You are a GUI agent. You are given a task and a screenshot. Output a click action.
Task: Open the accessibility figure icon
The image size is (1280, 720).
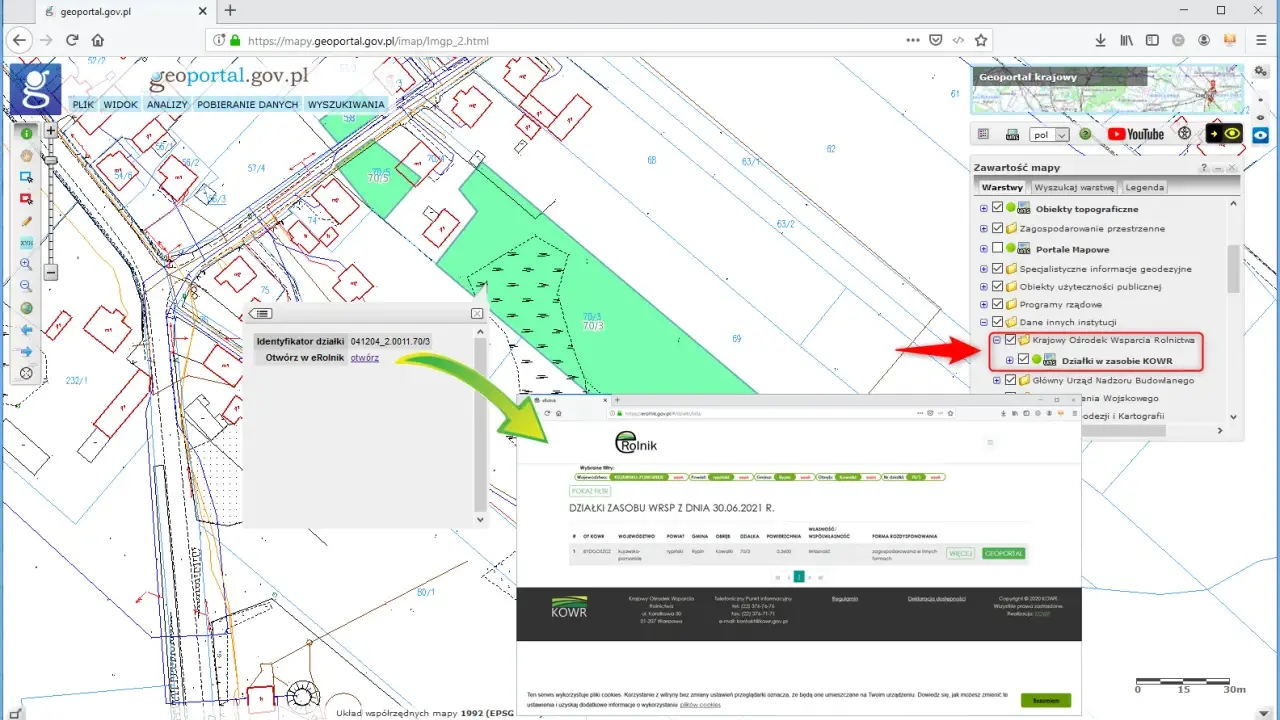click(x=1185, y=134)
